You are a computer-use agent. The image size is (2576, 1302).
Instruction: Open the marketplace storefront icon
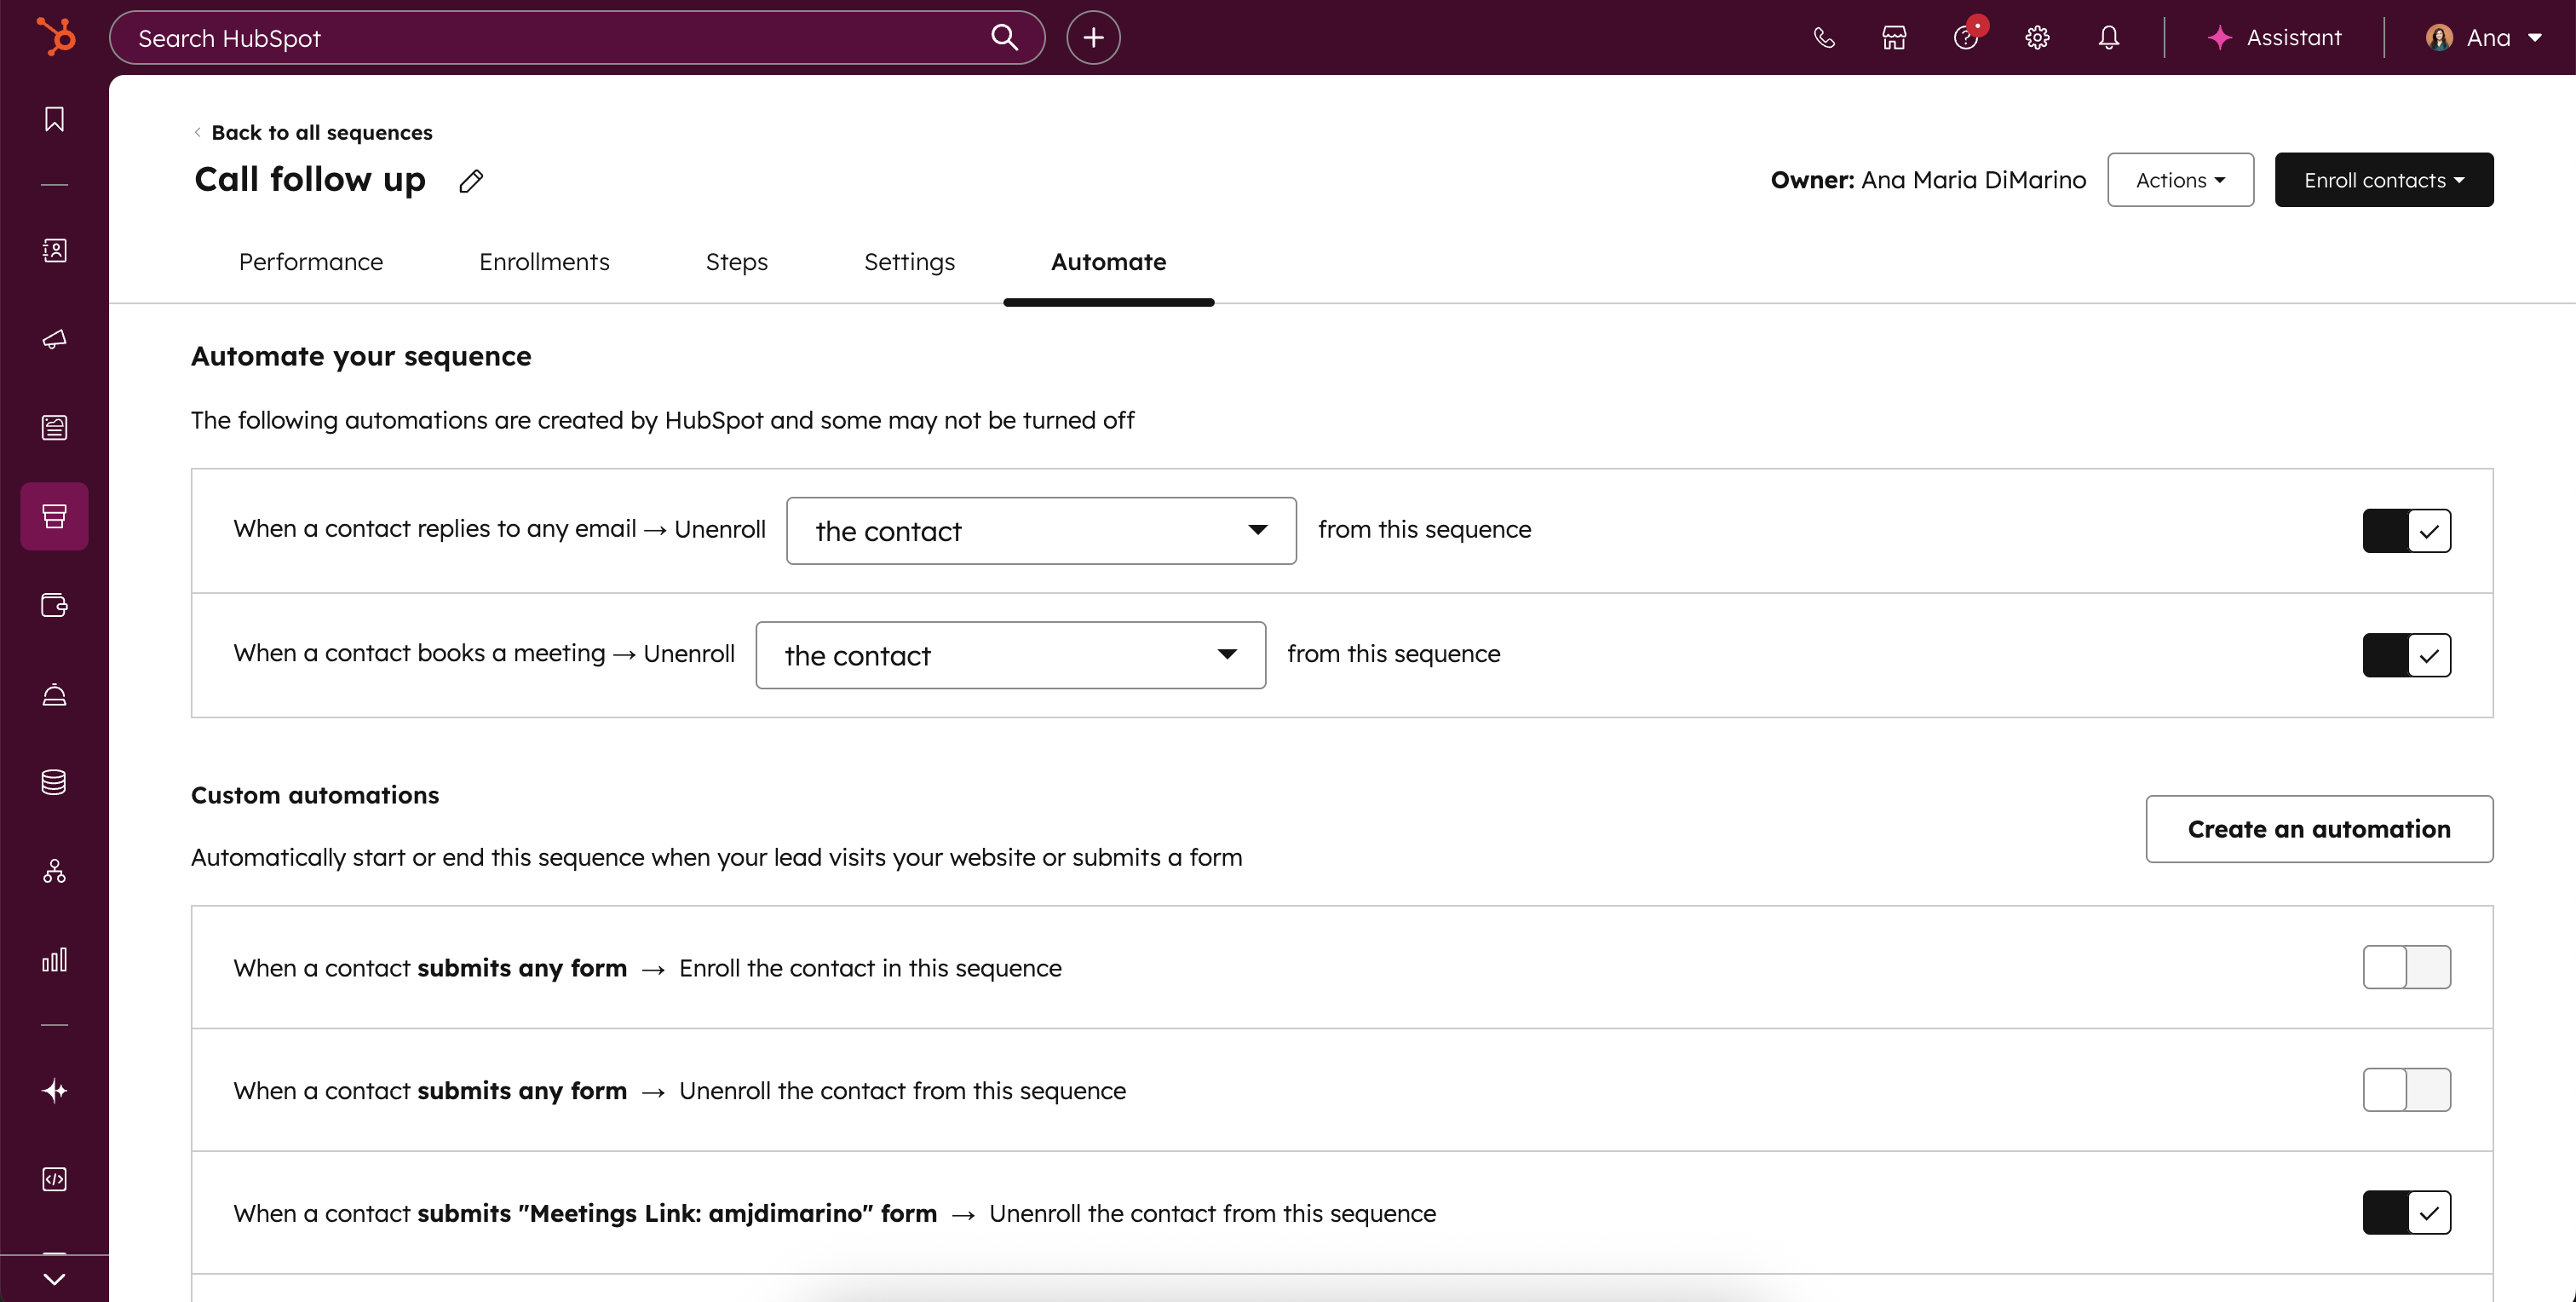(1894, 38)
